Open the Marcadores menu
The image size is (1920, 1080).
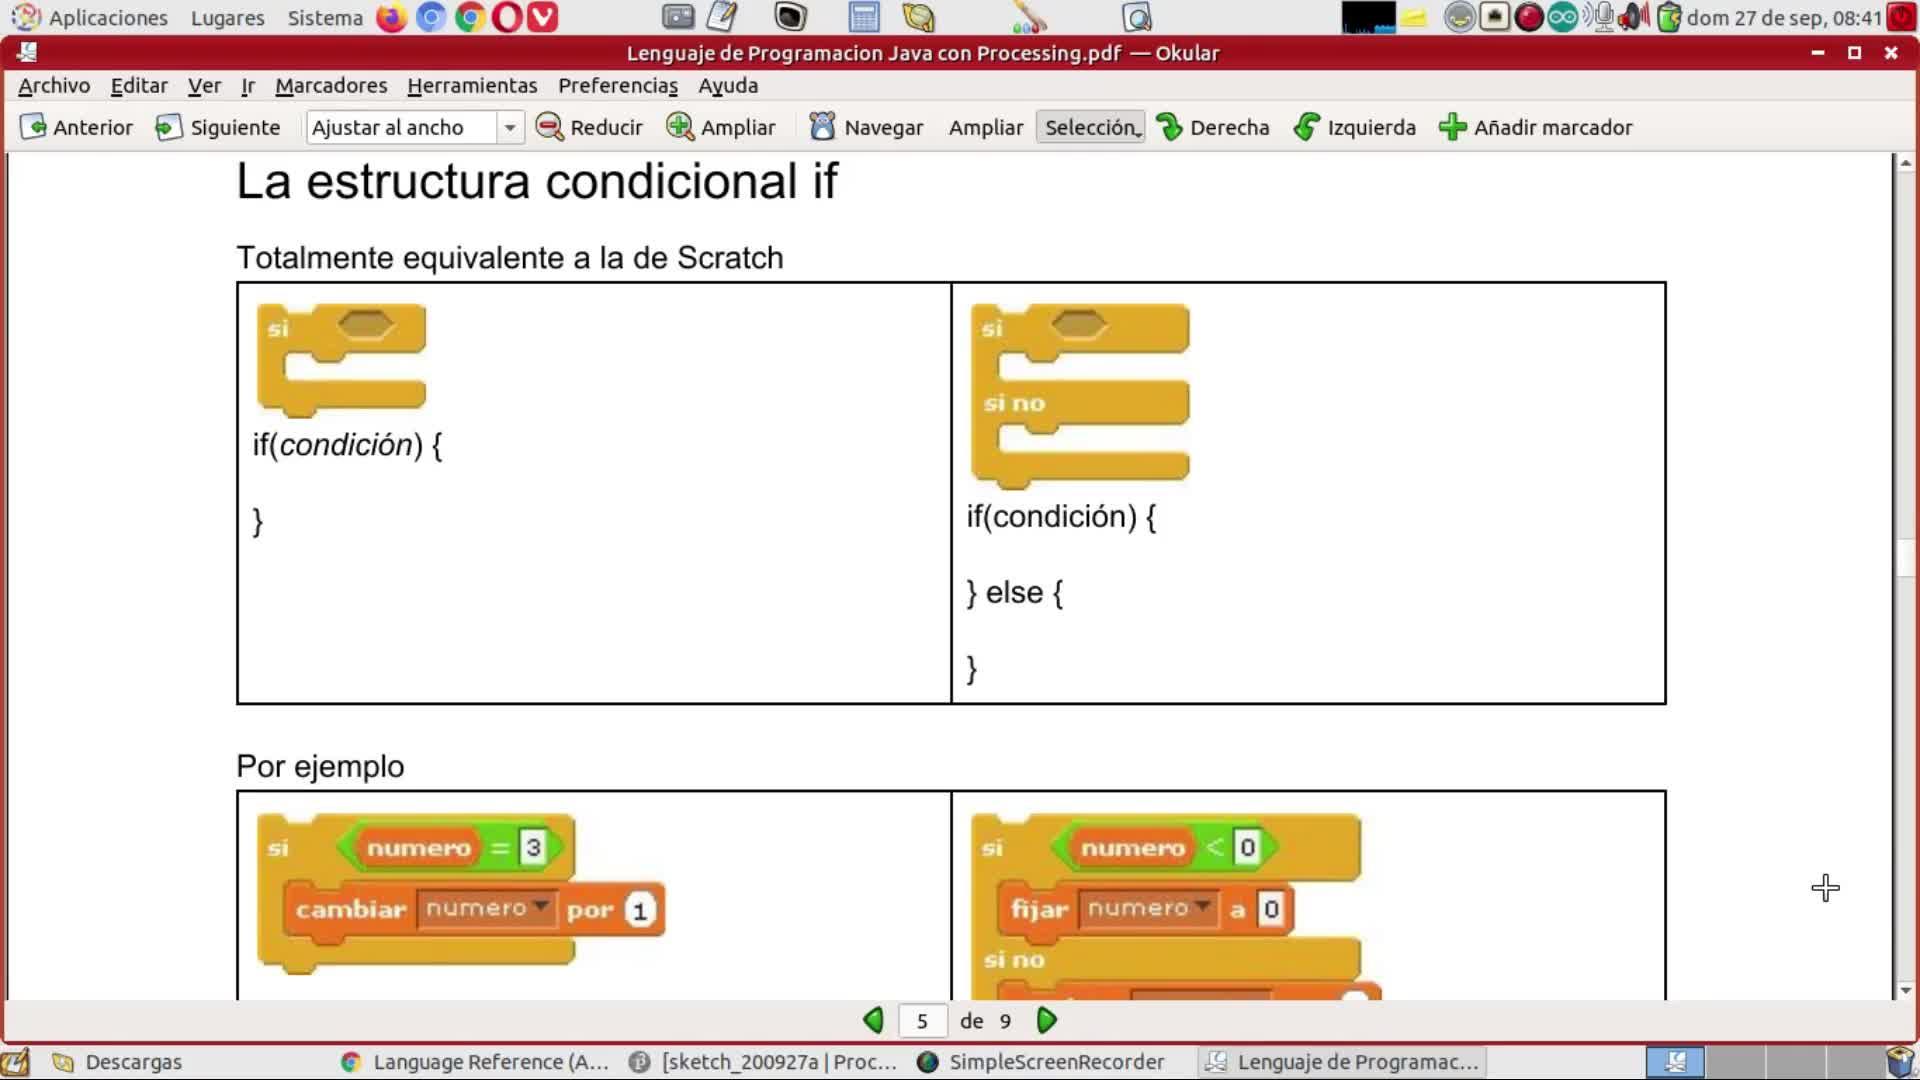330,86
